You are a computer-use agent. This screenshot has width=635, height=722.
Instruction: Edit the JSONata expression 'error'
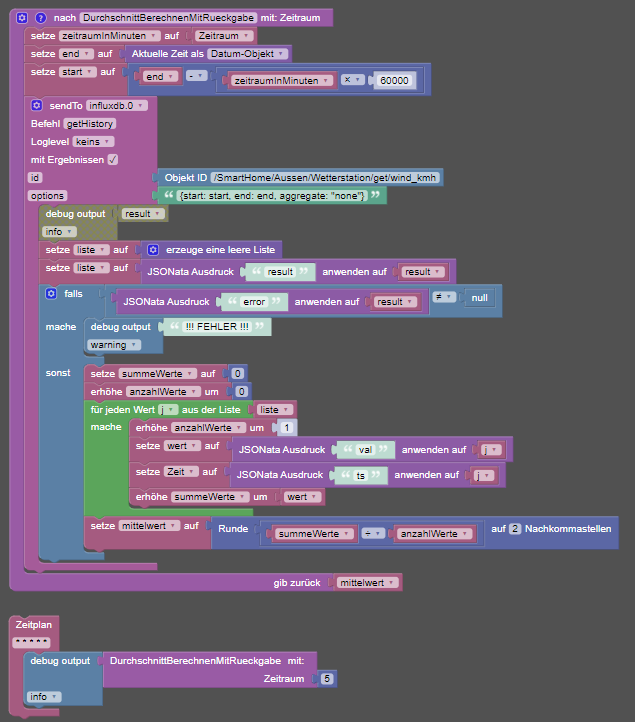coord(254,302)
